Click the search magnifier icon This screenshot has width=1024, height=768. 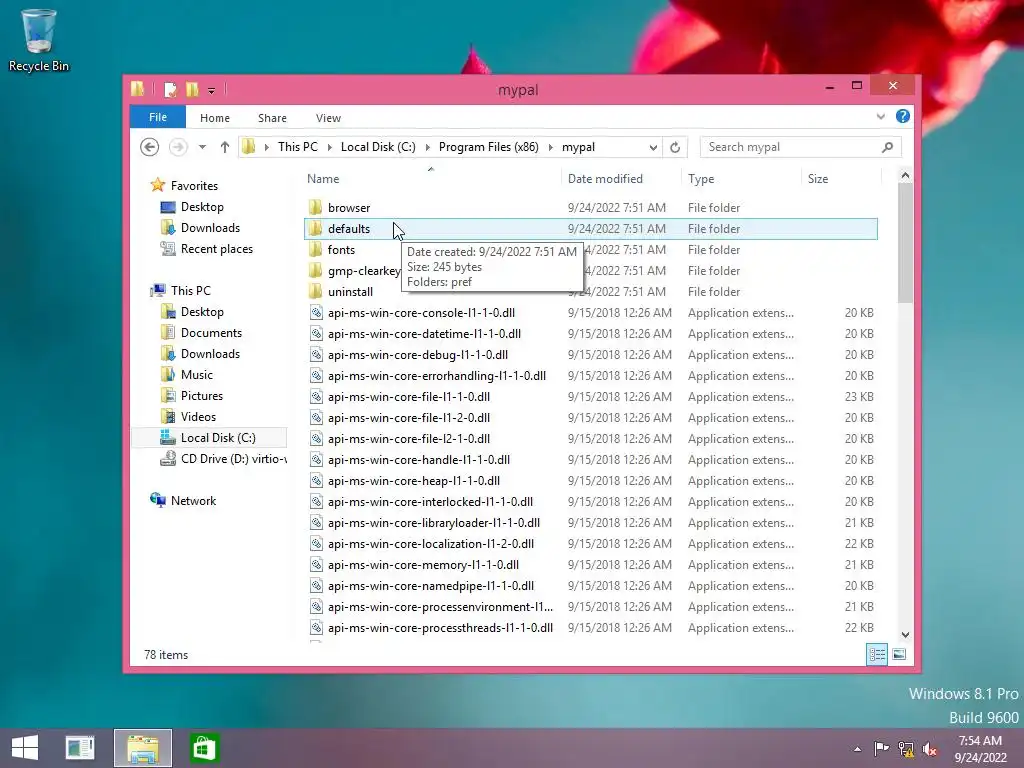click(887, 147)
